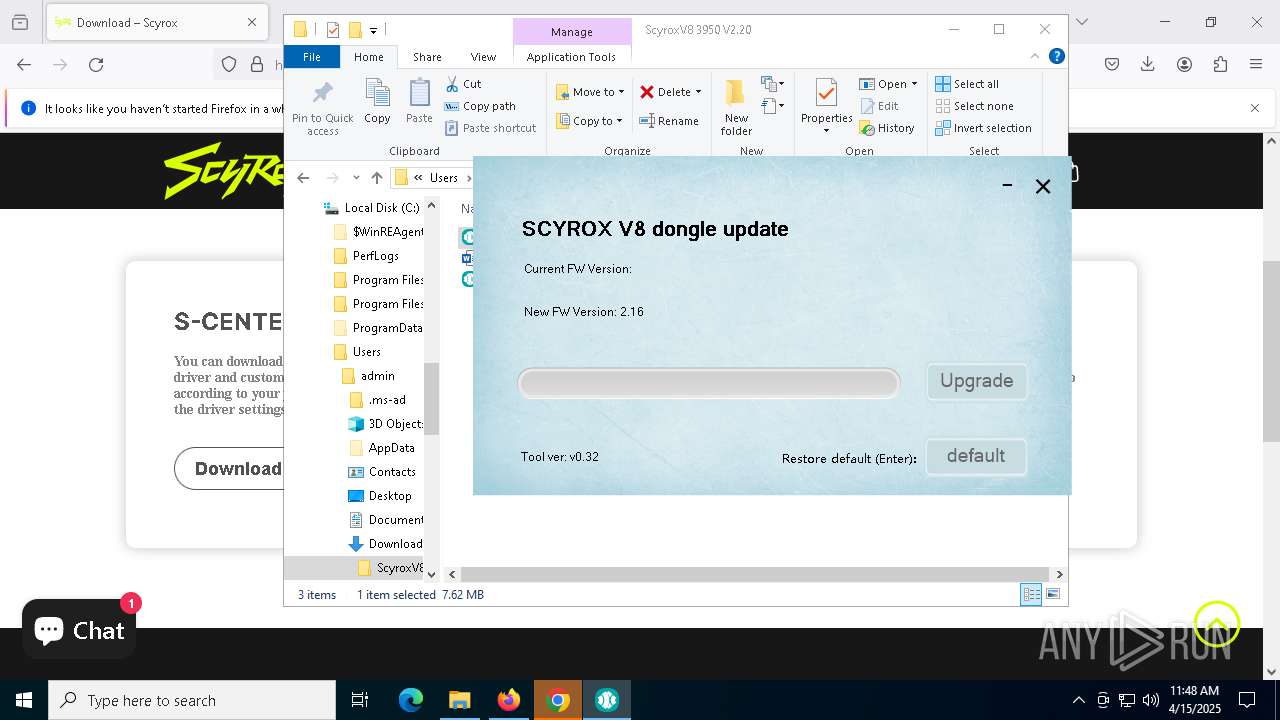Click the Manage contextual tab
This screenshot has height=720, width=1280.
click(572, 32)
